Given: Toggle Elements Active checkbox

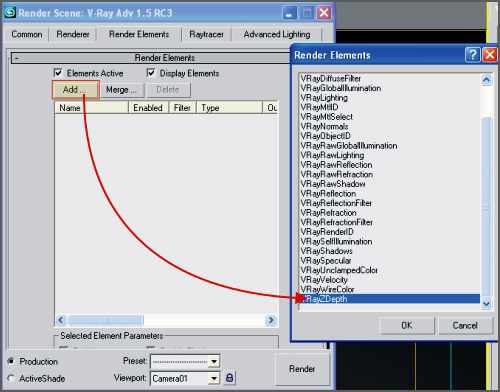Looking at the screenshot, I should [58, 73].
